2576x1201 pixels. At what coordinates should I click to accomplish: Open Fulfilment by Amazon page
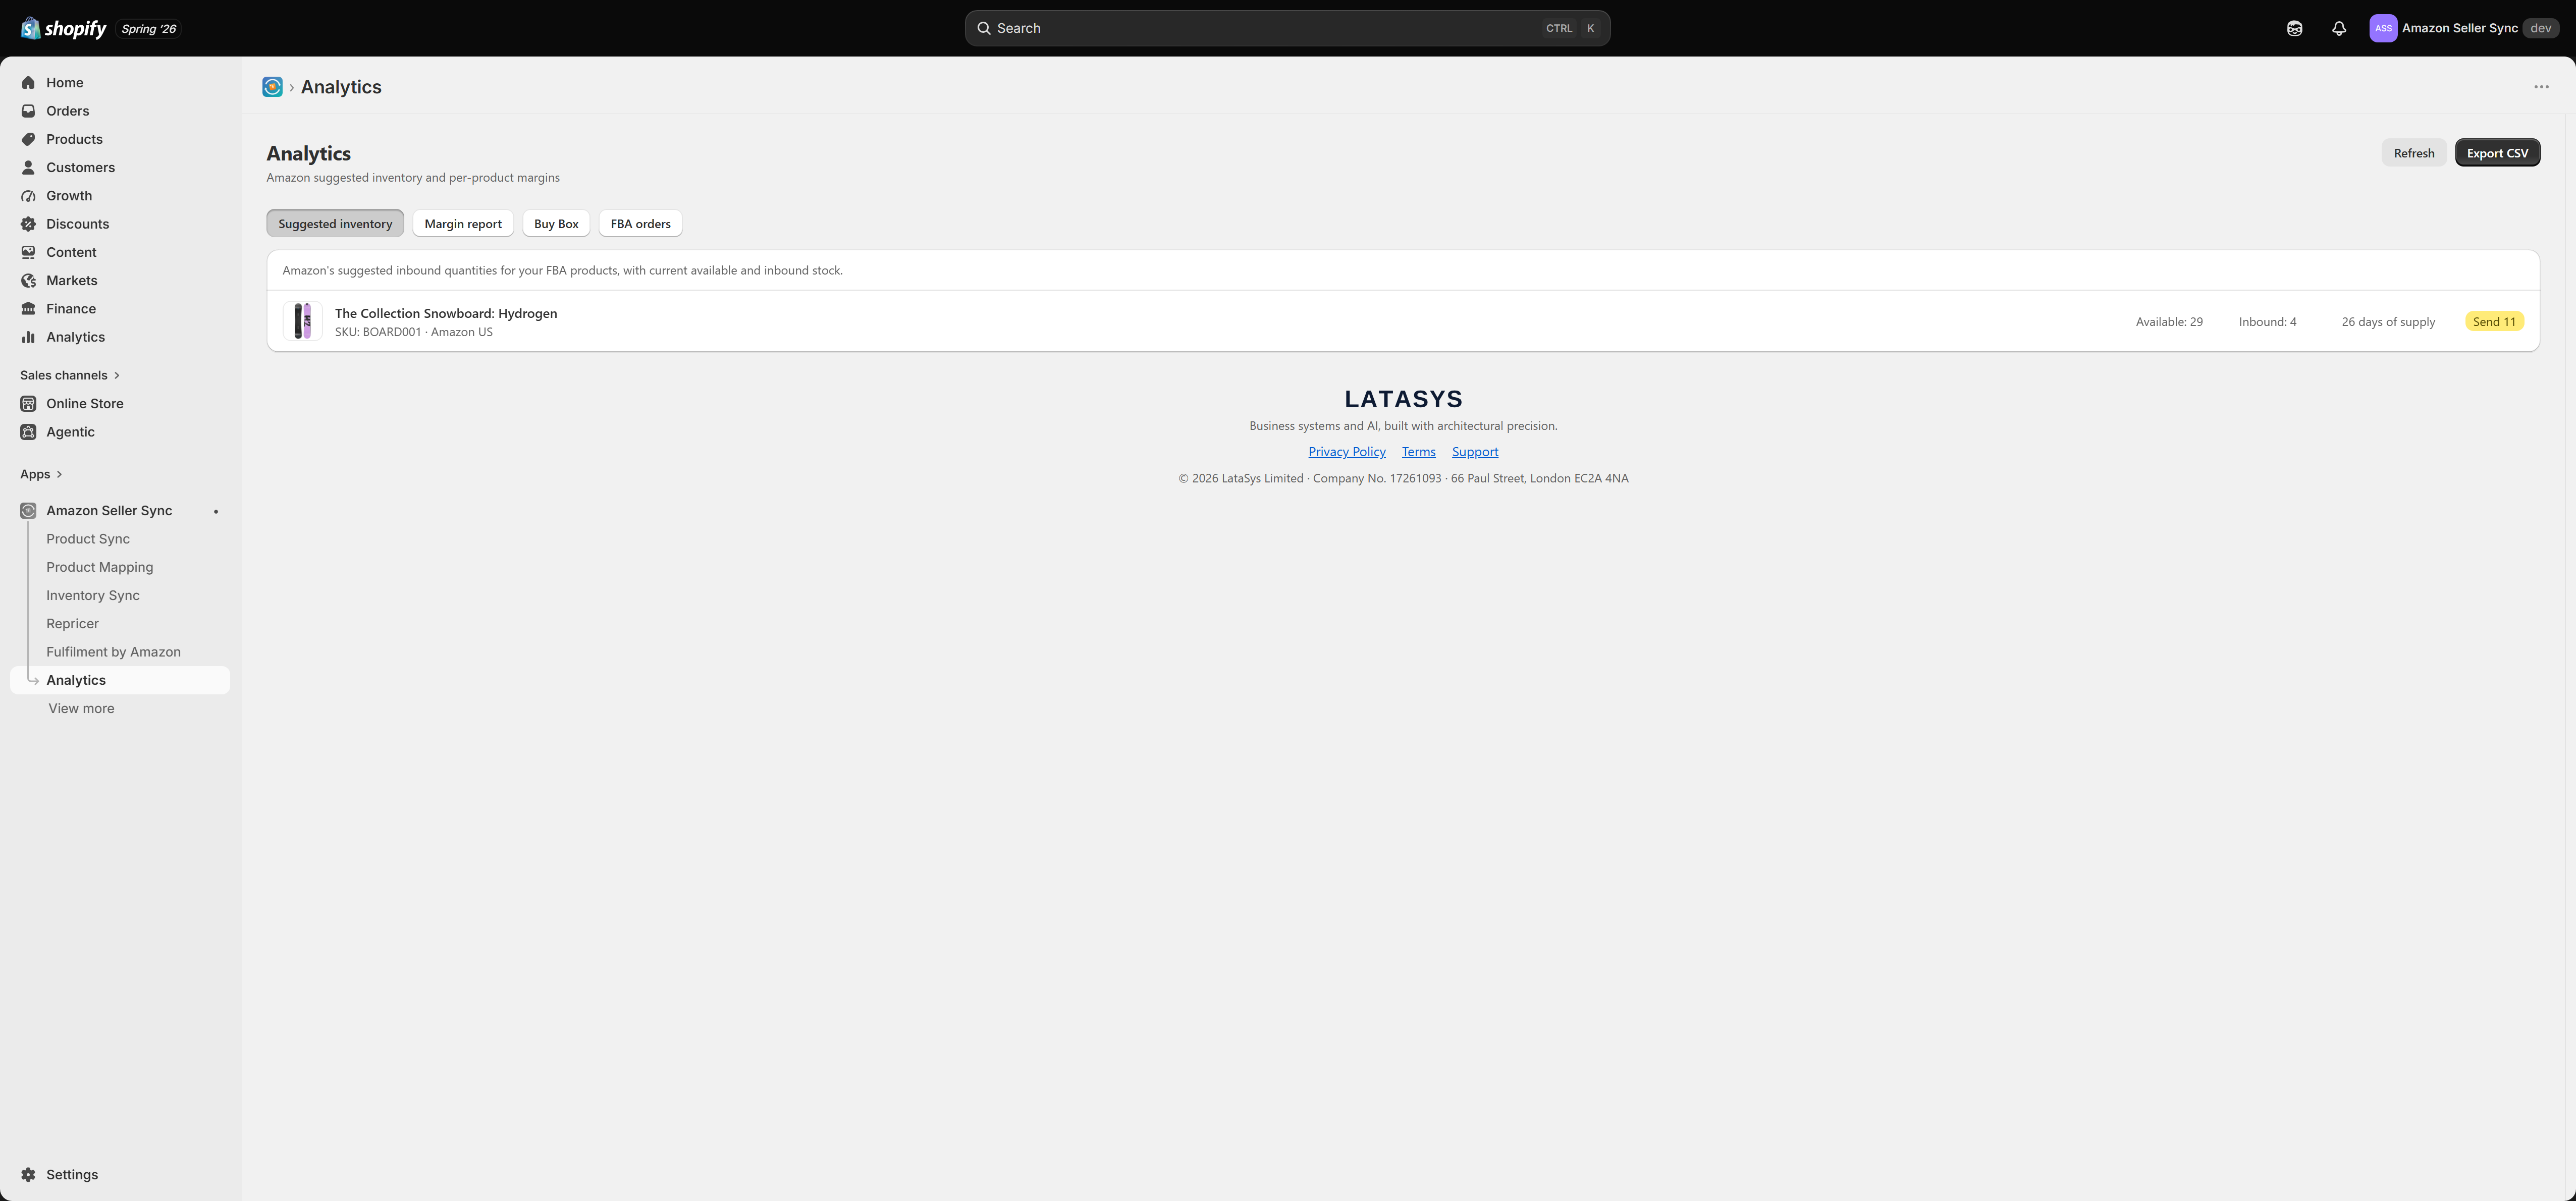[x=113, y=652]
